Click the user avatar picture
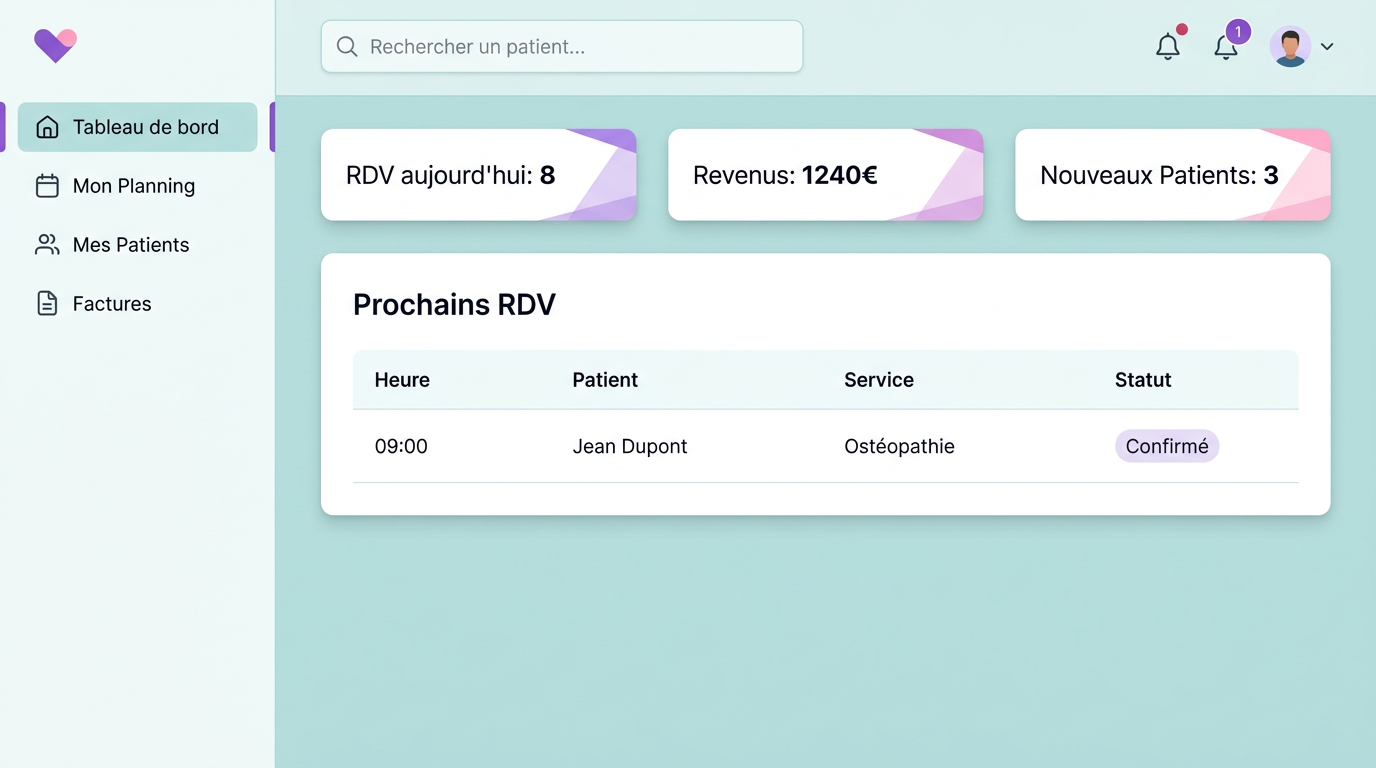Viewport: 1376px width, 768px height. tap(1290, 46)
